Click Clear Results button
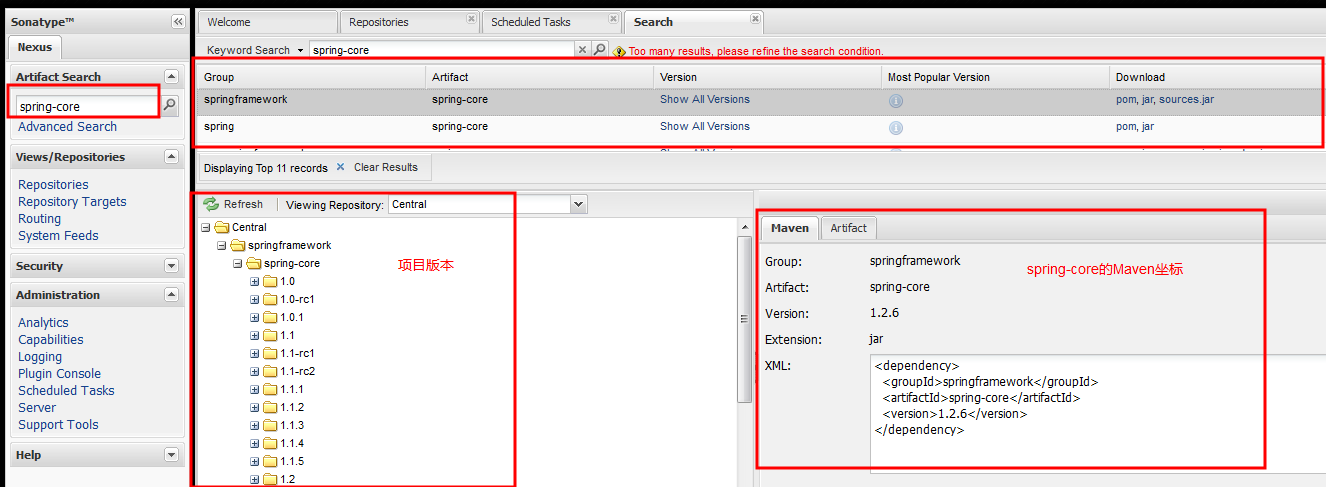 point(385,167)
